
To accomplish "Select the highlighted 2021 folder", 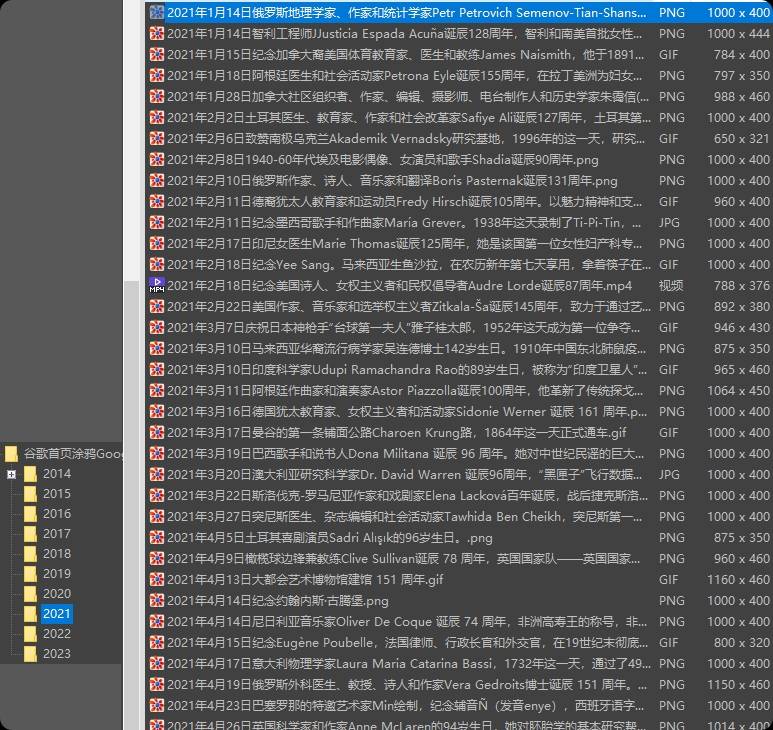I will (56, 614).
